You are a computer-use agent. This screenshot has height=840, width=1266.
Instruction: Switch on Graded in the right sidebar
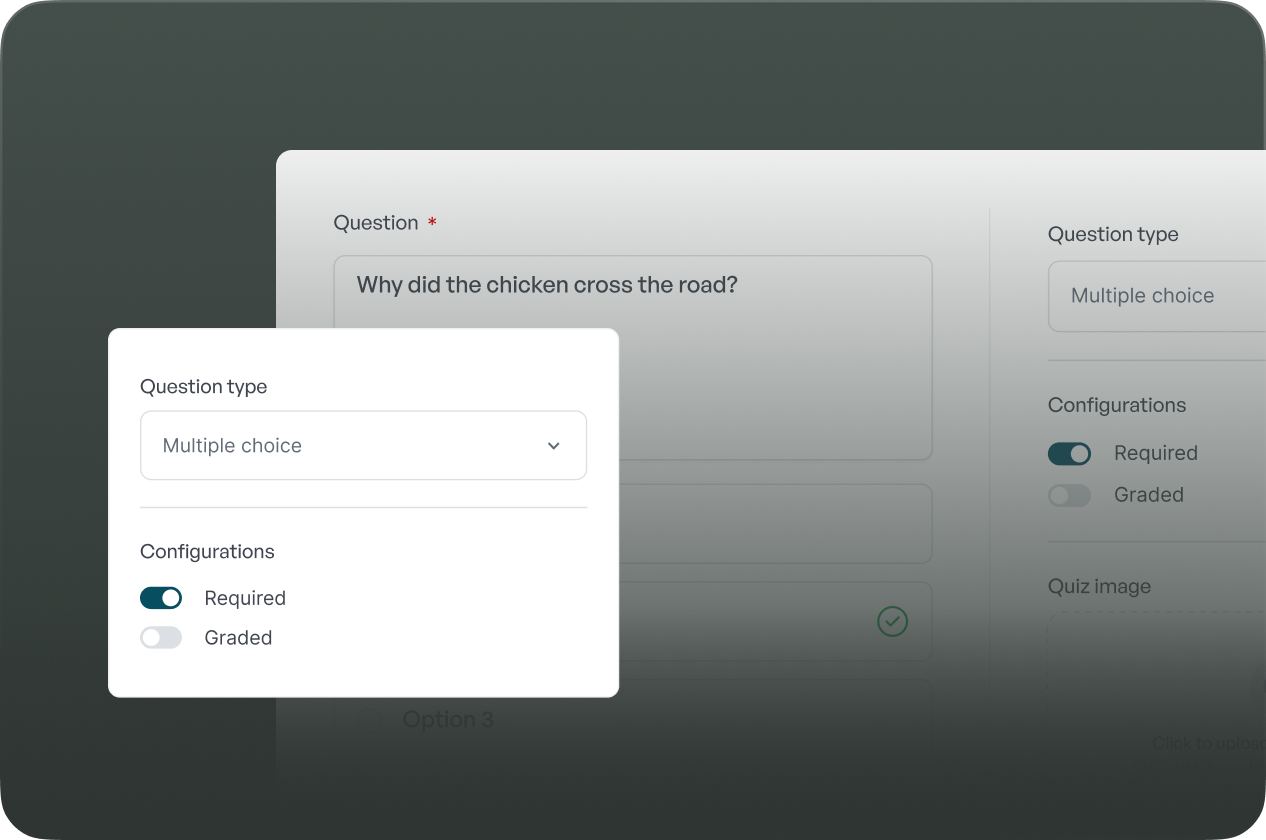click(1069, 495)
